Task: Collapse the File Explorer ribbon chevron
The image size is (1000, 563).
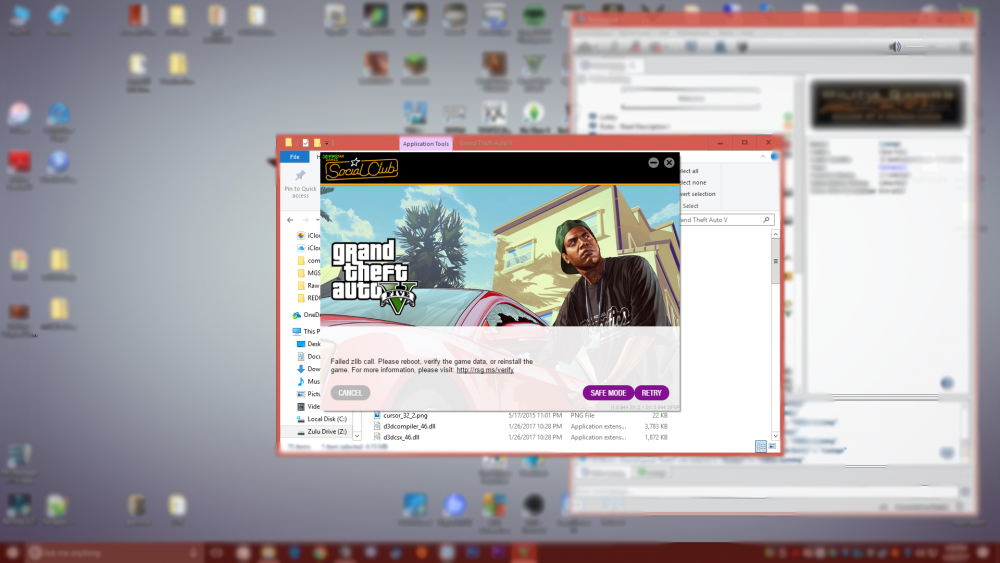Action: (763, 157)
